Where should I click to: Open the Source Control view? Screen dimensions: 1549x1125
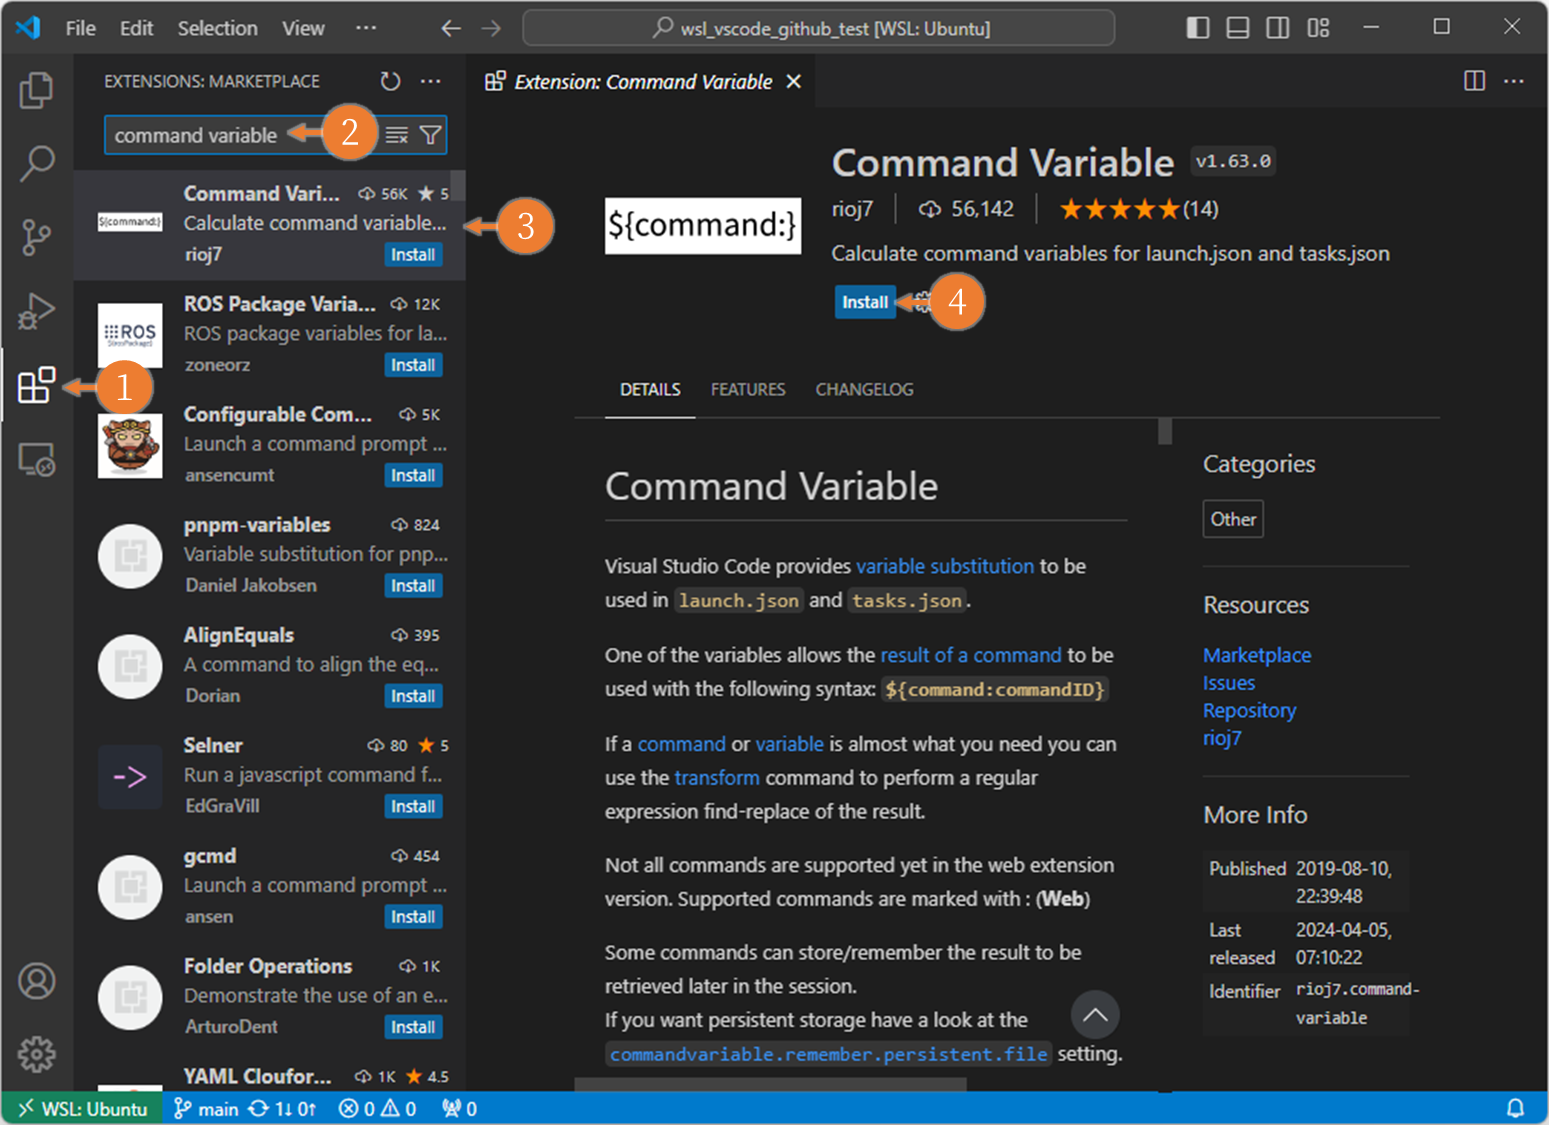(x=37, y=237)
